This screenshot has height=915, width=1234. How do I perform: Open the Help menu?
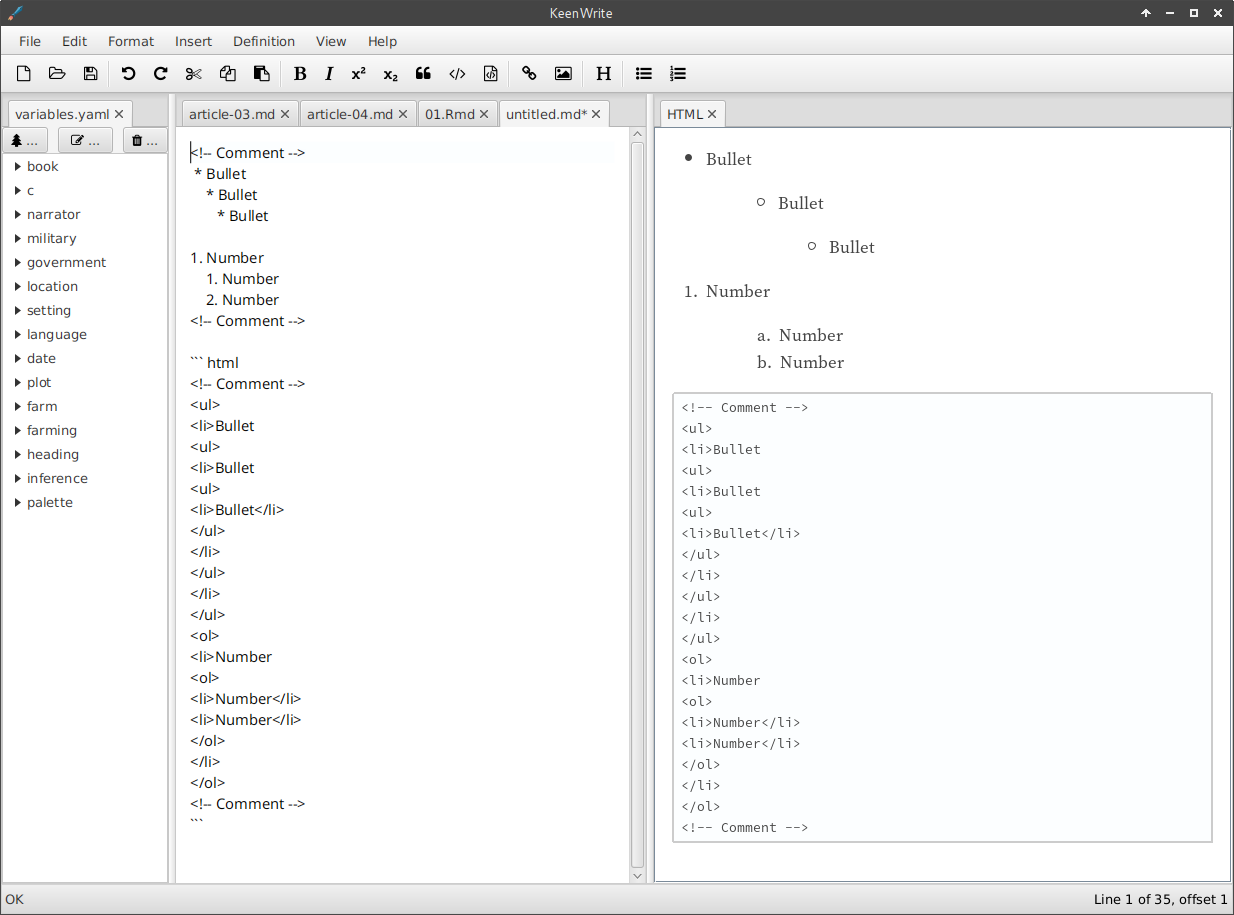coord(383,41)
